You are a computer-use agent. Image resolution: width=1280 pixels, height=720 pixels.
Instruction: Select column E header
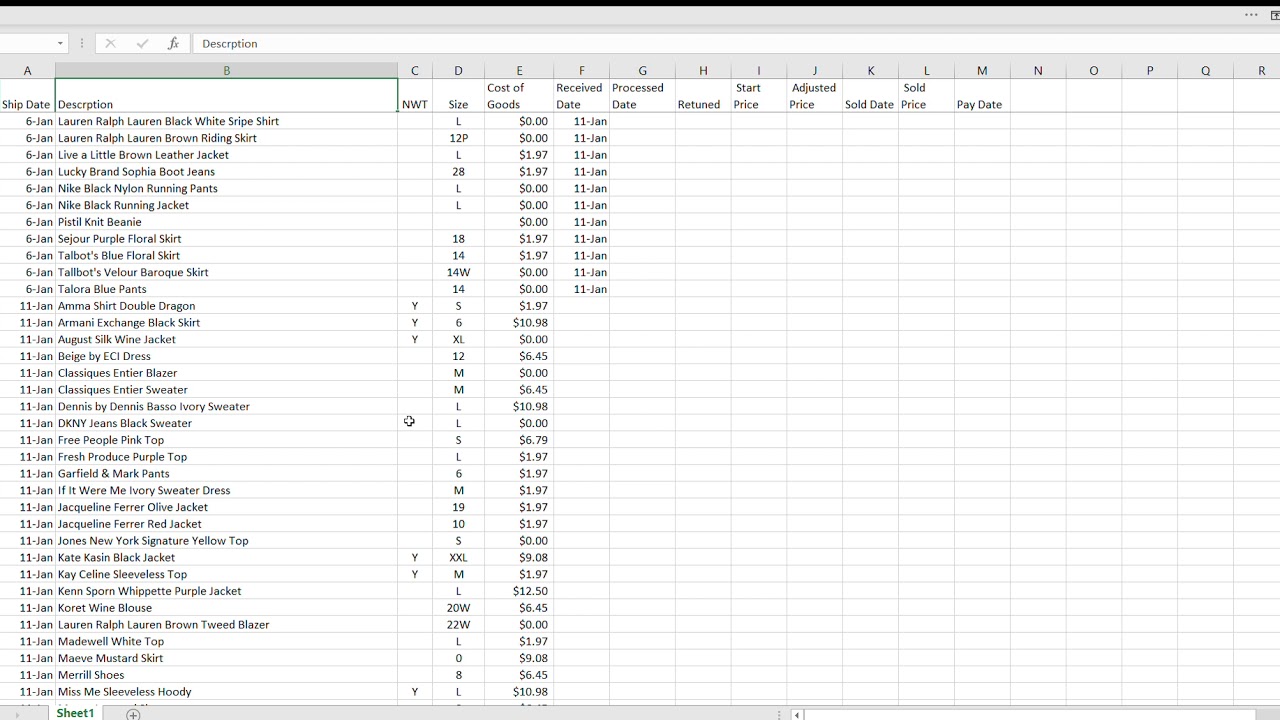519,70
